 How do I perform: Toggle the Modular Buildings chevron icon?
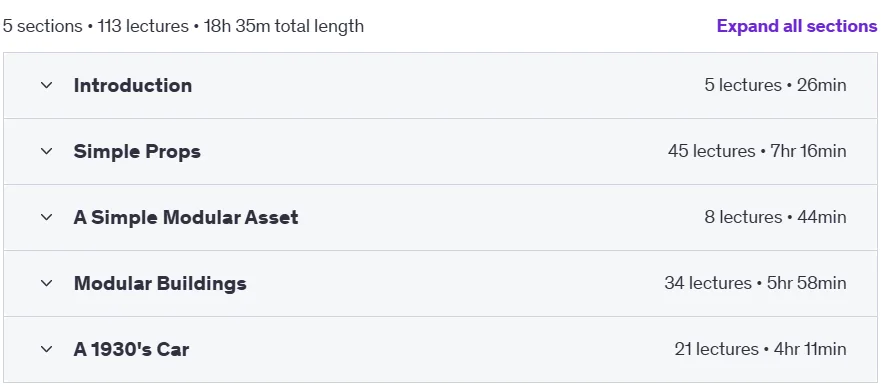tap(47, 283)
